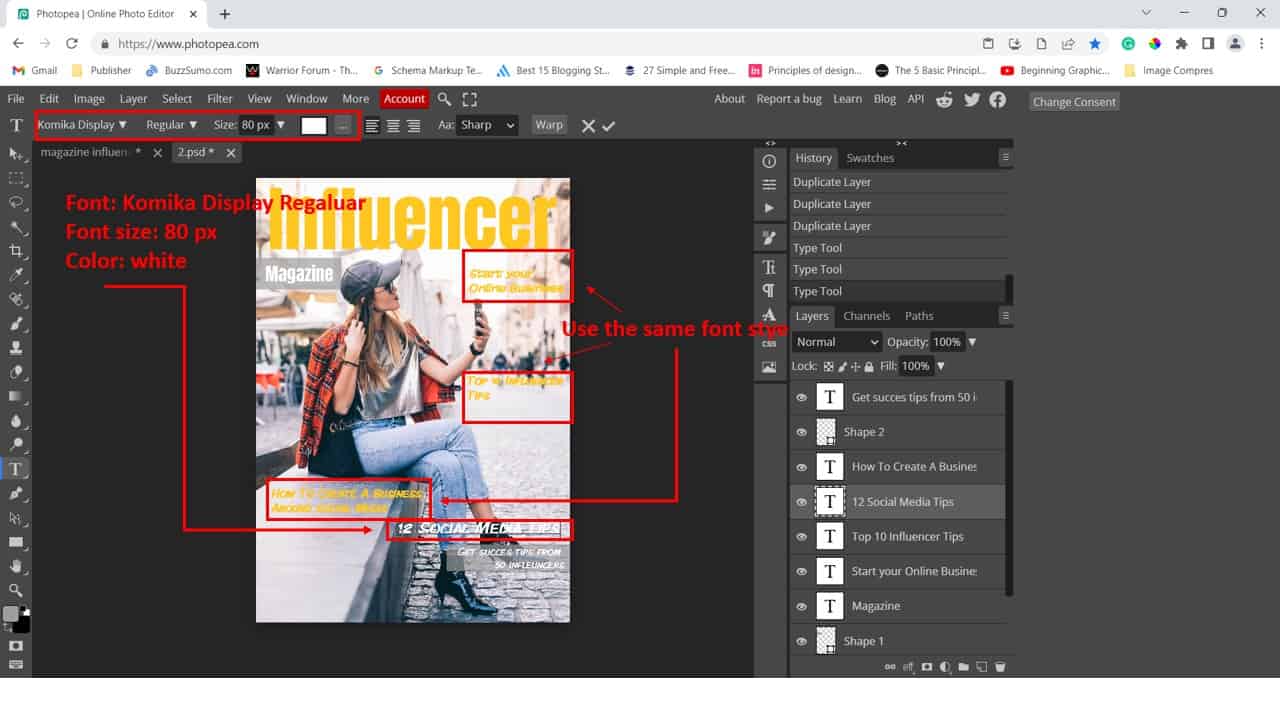Confirm text edit with checkmark icon
The width and height of the screenshot is (1280, 720).
(609, 126)
